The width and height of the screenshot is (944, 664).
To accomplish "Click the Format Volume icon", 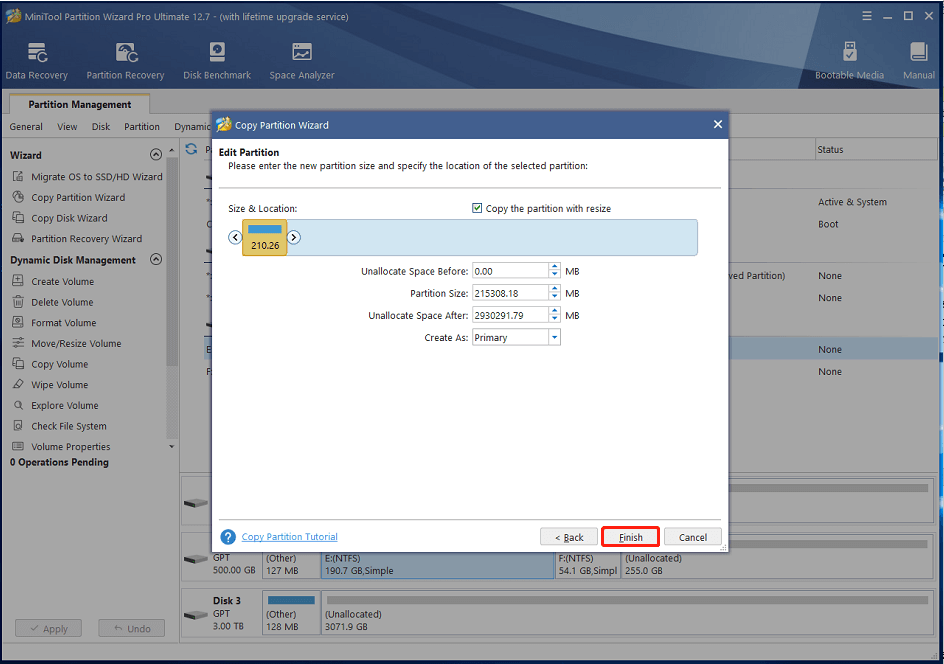I will [18, 322].
